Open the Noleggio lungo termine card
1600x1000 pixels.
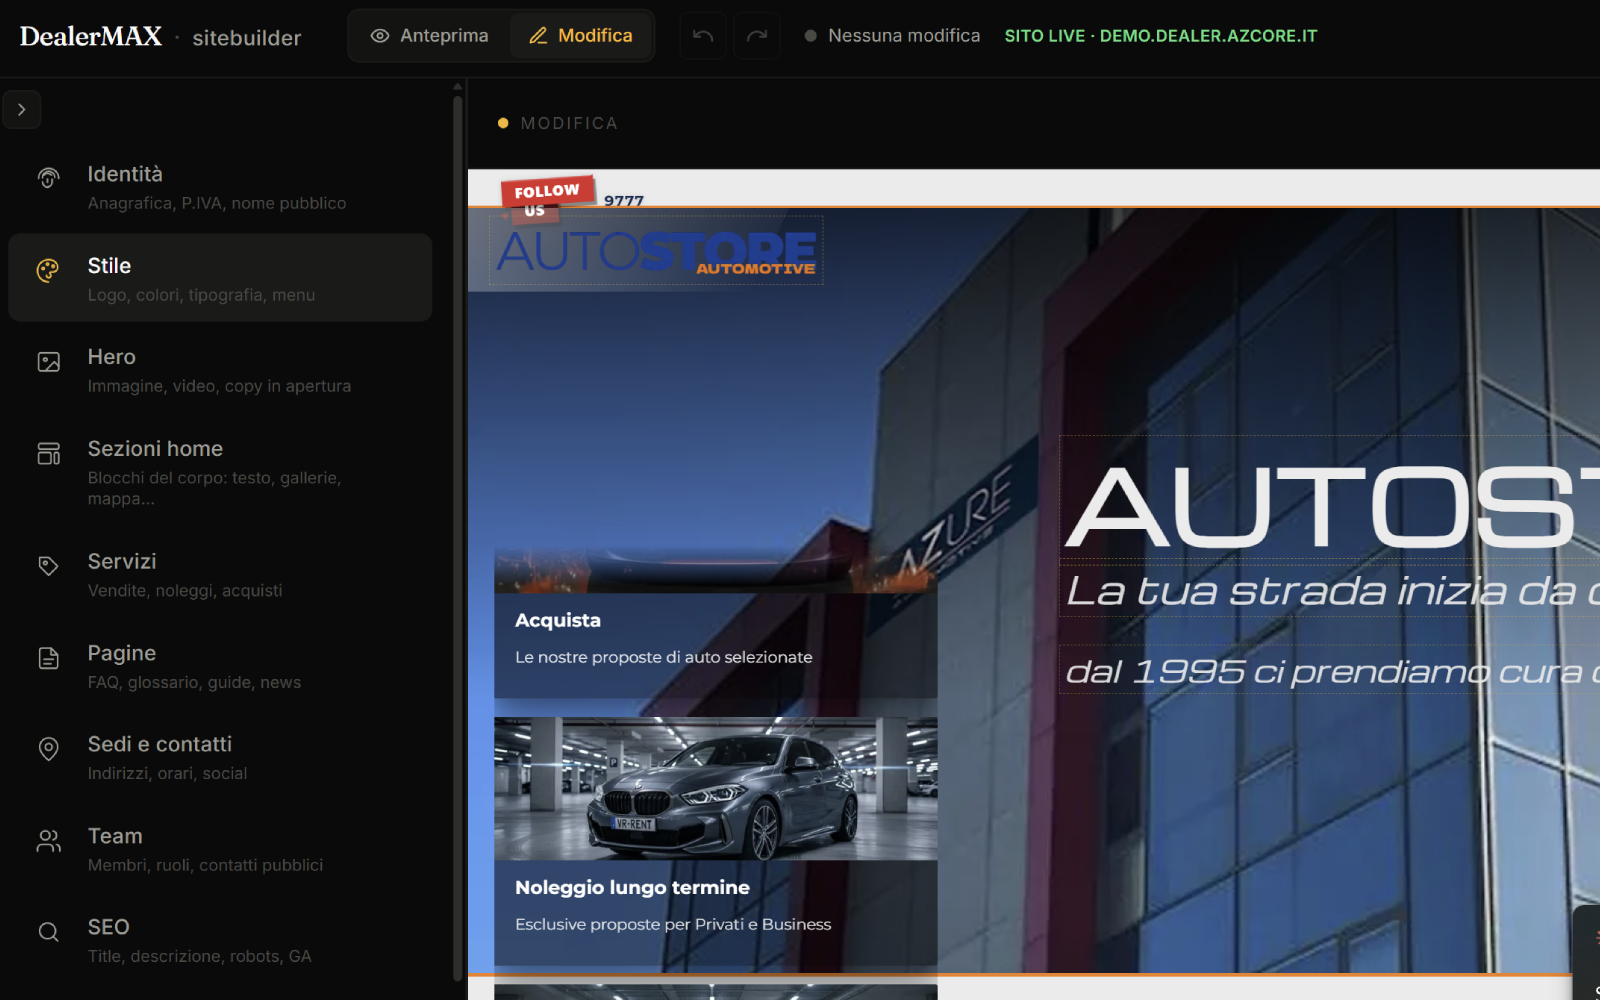tap(716, 841)
